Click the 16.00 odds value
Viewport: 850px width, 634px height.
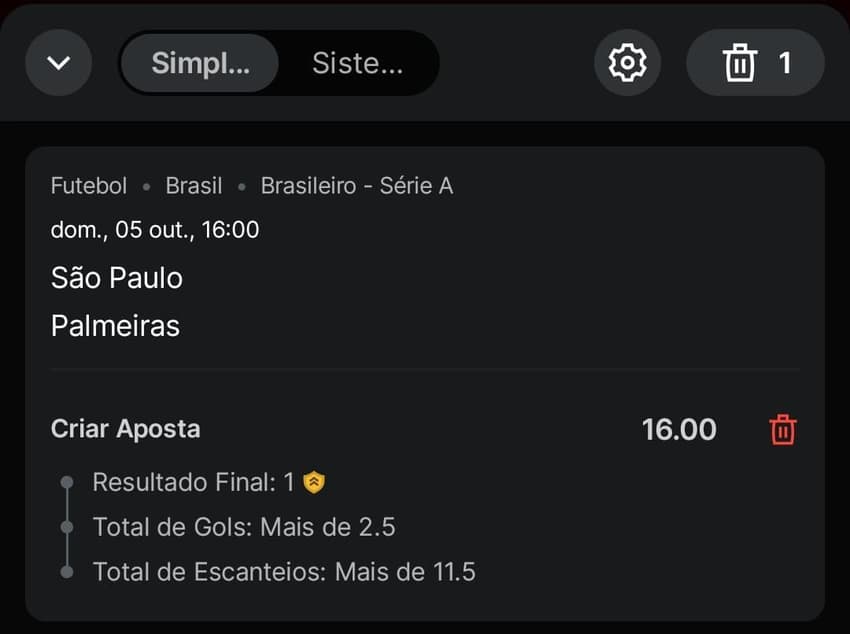[x=680, y=429]
